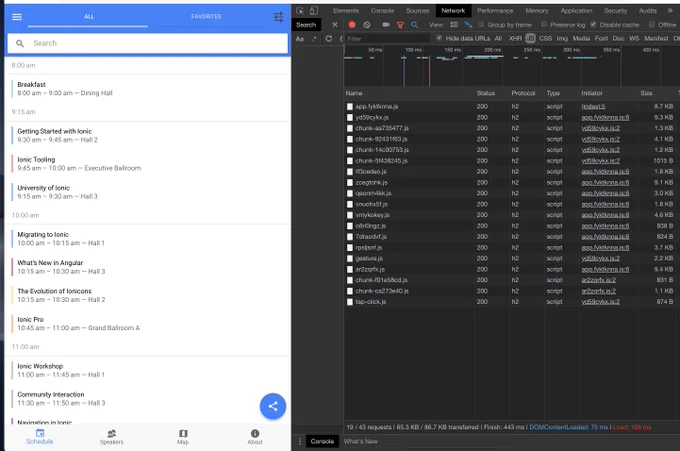680x451 pixels.
Task: Toggle the network filter funnel icon
Action: tap(400, 25)
